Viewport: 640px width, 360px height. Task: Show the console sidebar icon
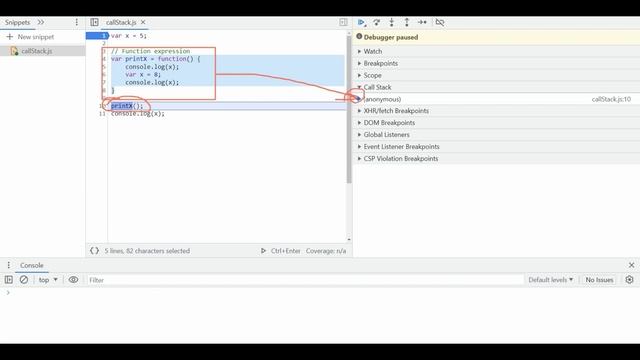[x=9, y=280]
